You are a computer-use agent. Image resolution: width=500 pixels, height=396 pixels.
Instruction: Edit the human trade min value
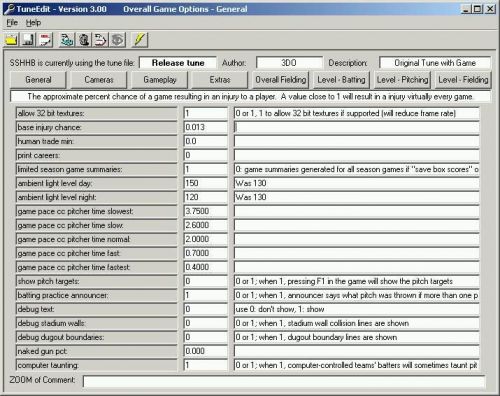[205, 141]
